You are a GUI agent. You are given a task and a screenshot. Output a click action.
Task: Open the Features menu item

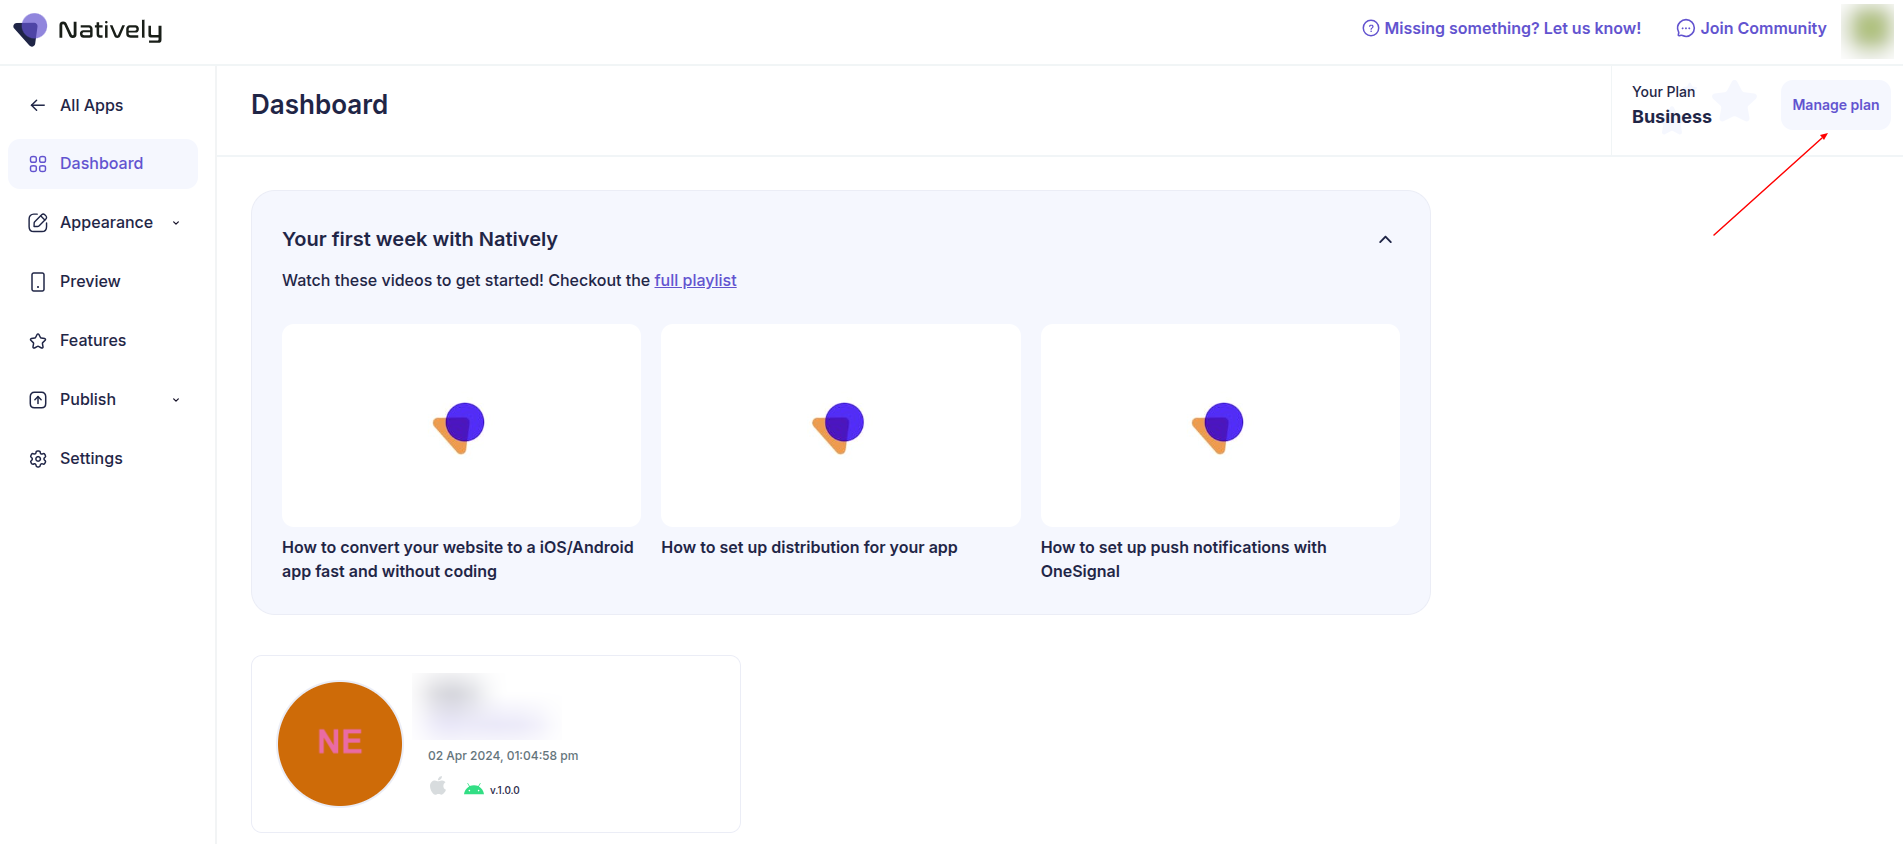[x=93, y=341]
